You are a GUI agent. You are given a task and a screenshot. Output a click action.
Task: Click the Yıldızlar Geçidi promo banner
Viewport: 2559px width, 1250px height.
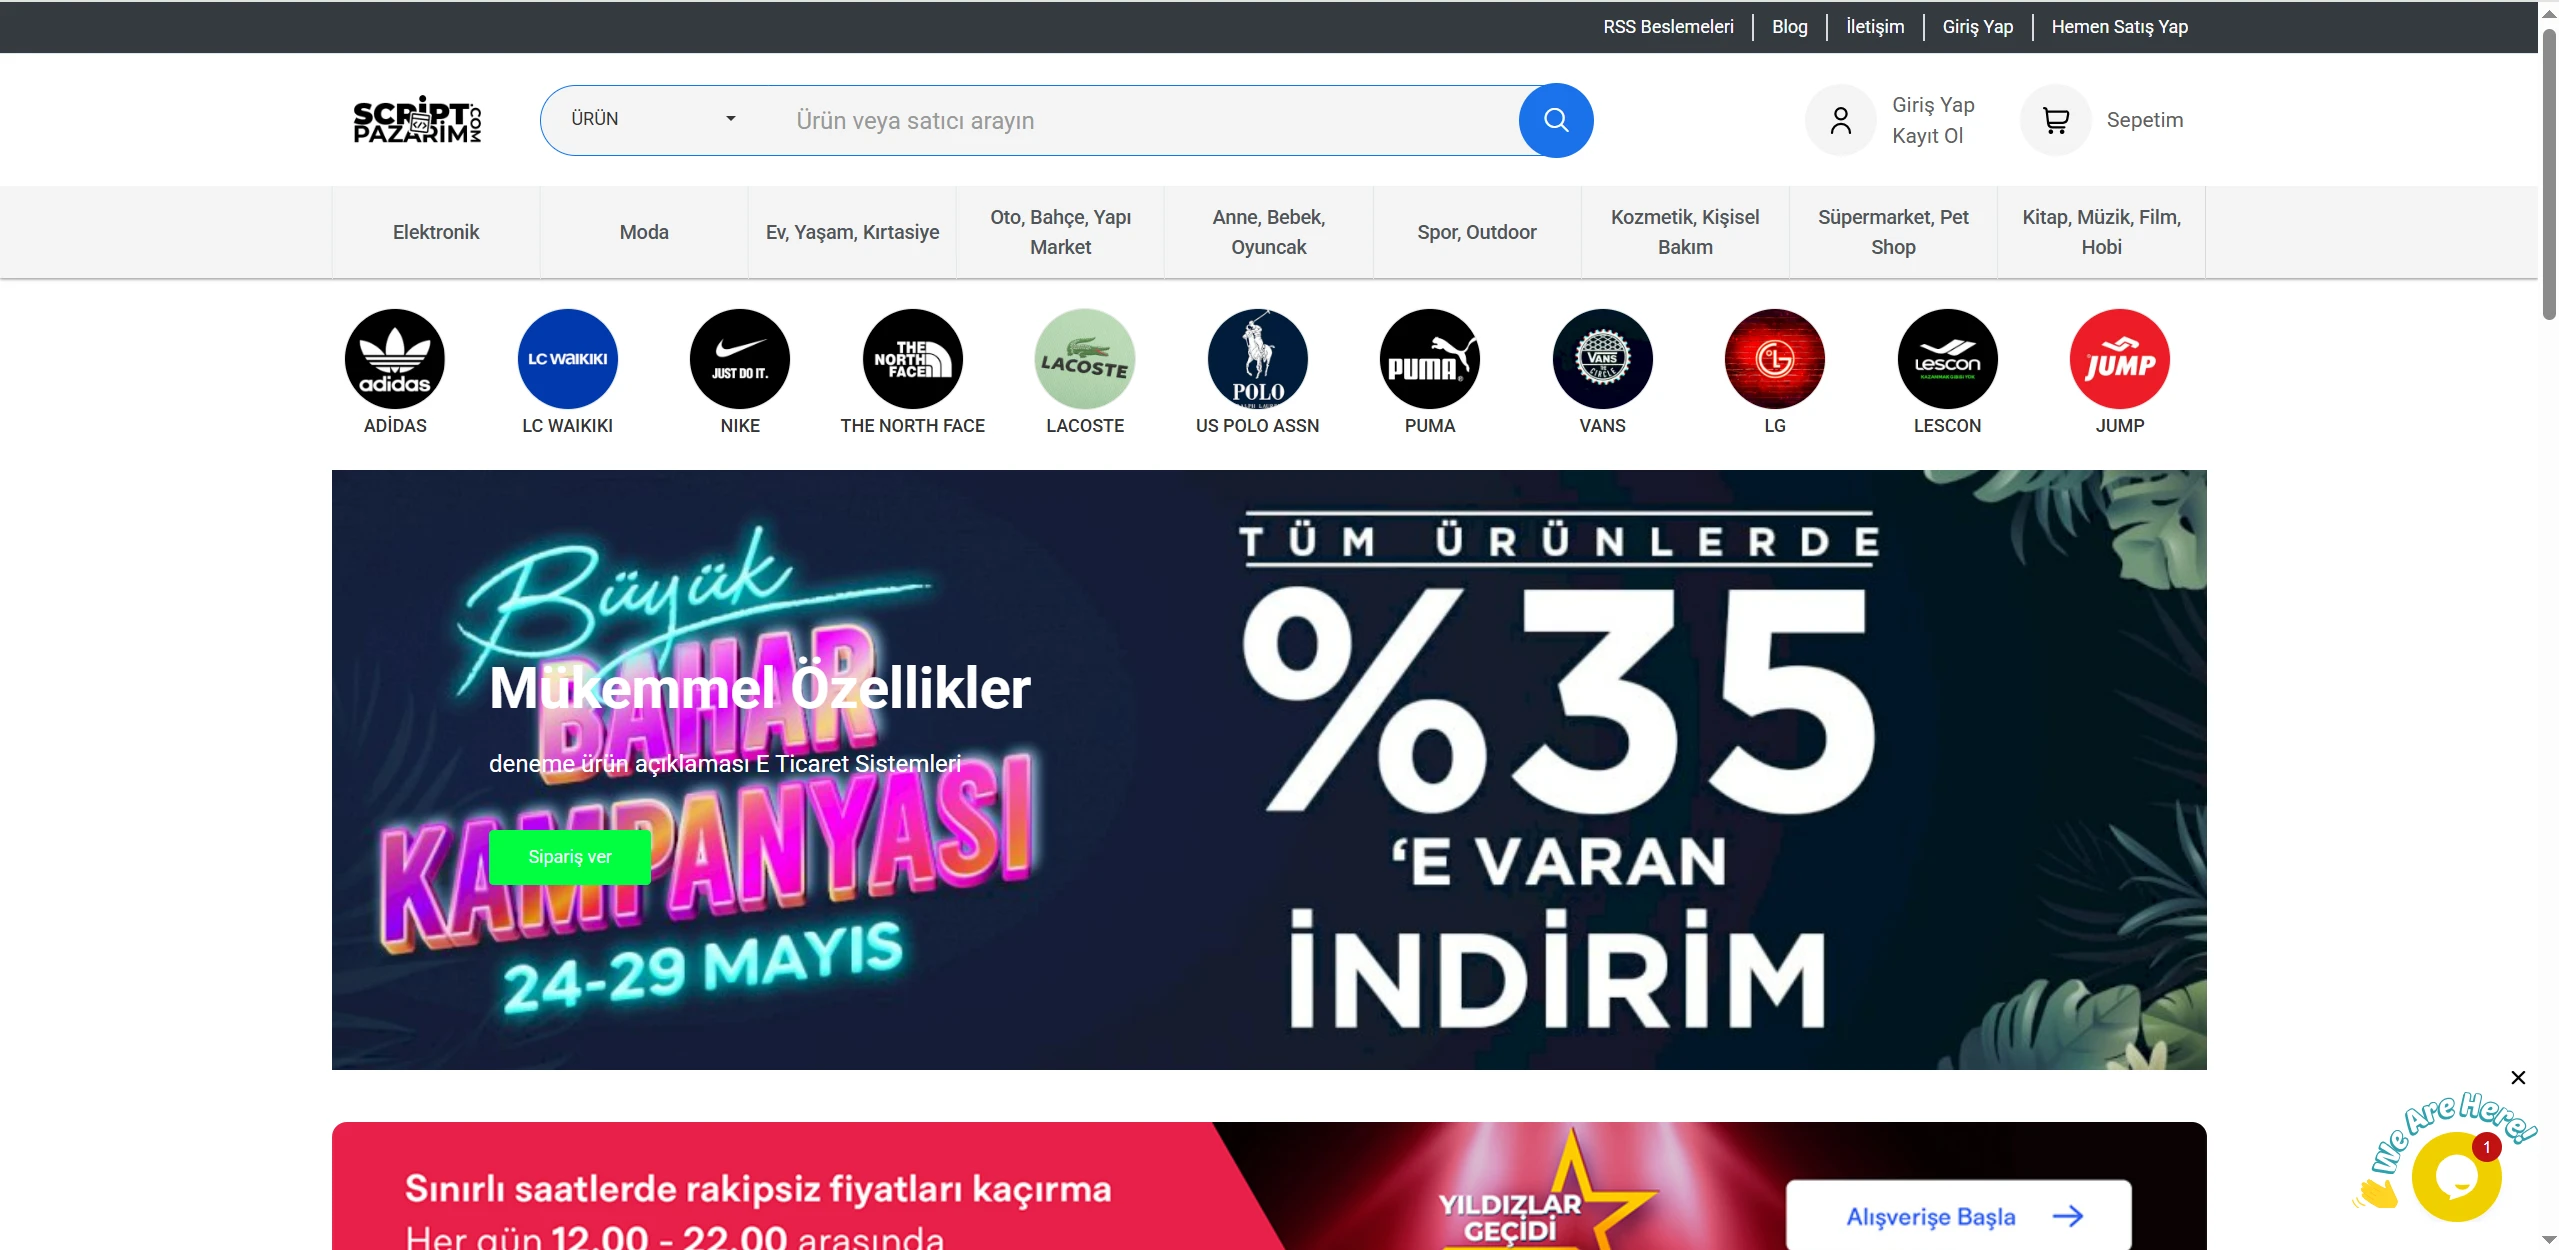(x=1269, y=1186)
